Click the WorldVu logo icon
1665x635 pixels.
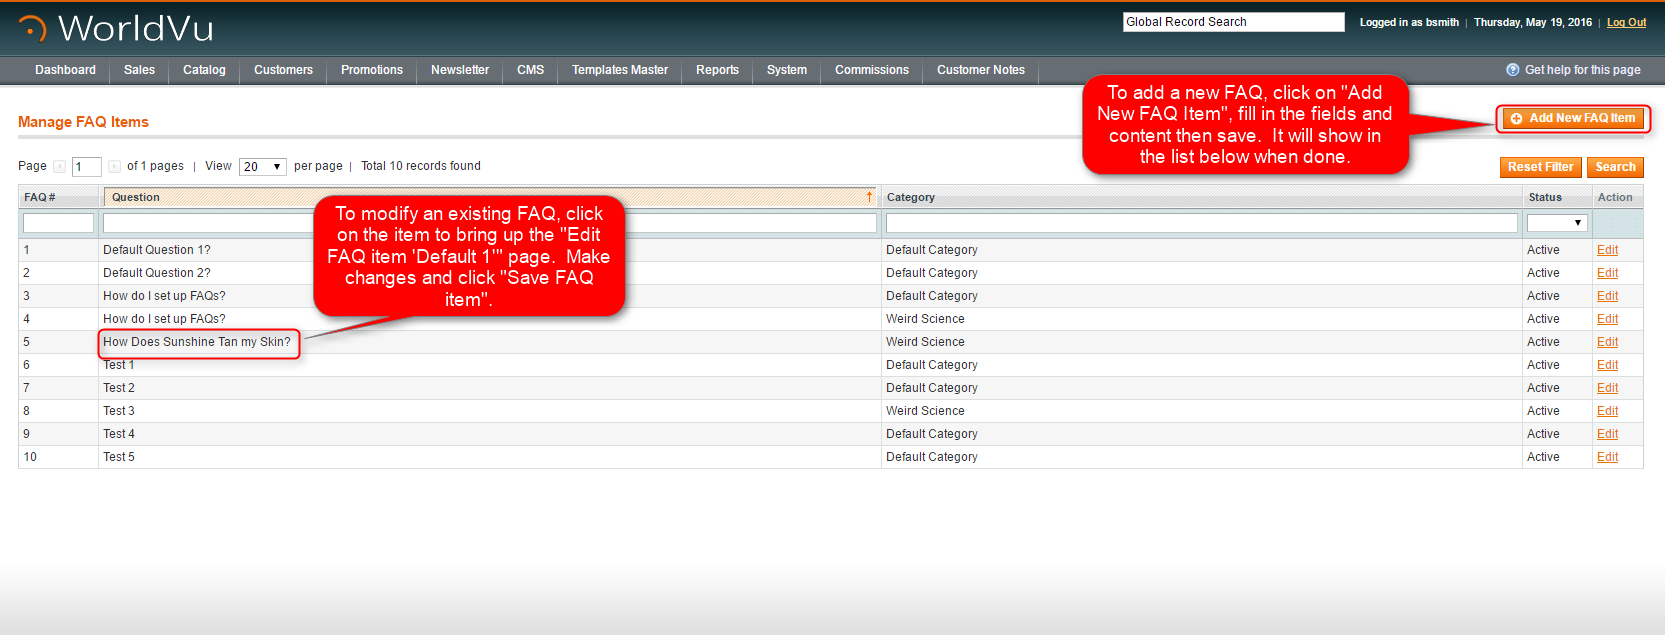[x=32, y=29]
